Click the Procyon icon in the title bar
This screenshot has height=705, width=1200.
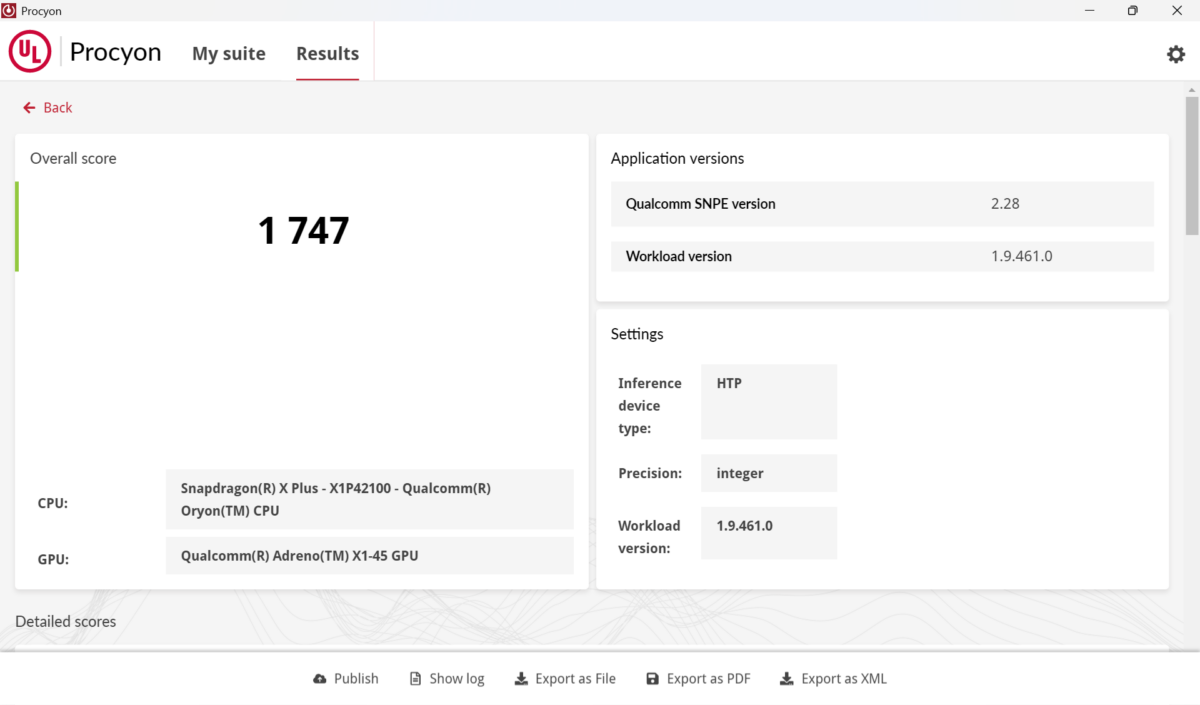9,10
